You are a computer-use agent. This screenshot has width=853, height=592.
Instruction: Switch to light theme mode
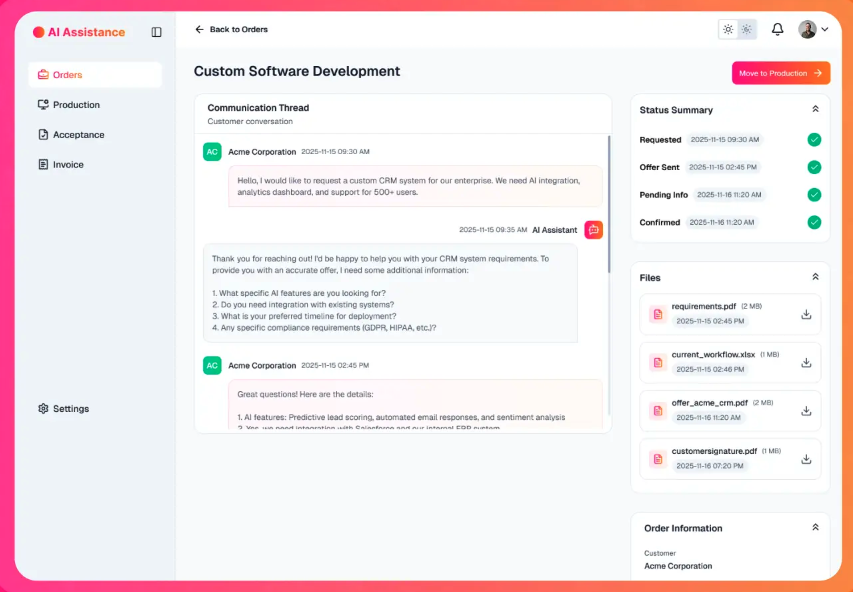point(728,29)
